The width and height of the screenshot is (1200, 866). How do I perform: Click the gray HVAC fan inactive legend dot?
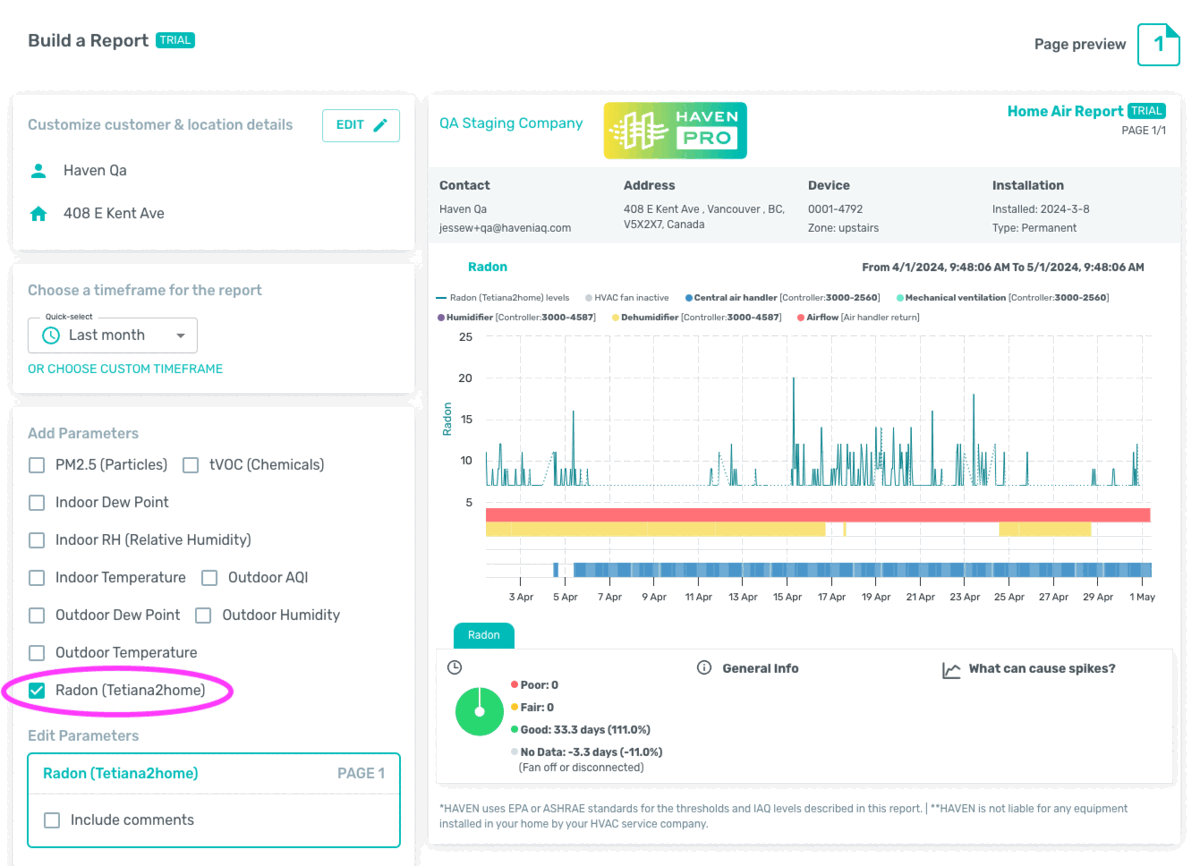point(588,298)
